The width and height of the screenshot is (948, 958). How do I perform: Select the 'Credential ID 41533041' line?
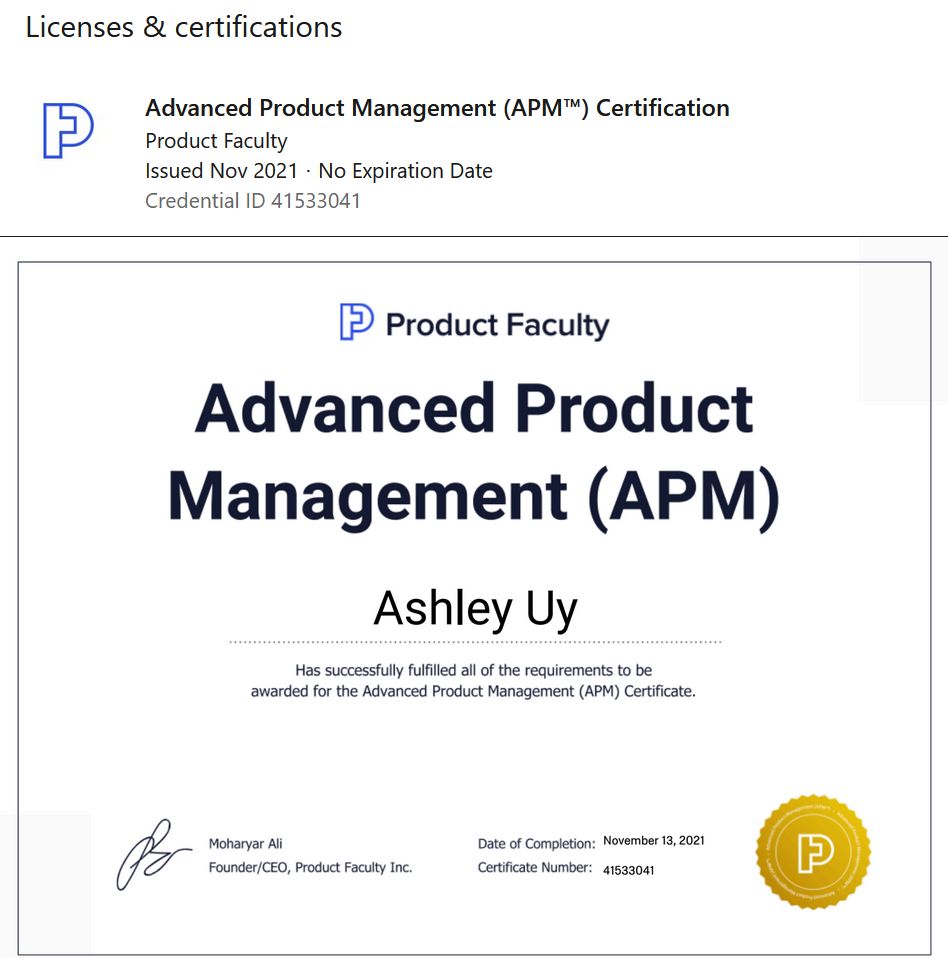[253, 201]
